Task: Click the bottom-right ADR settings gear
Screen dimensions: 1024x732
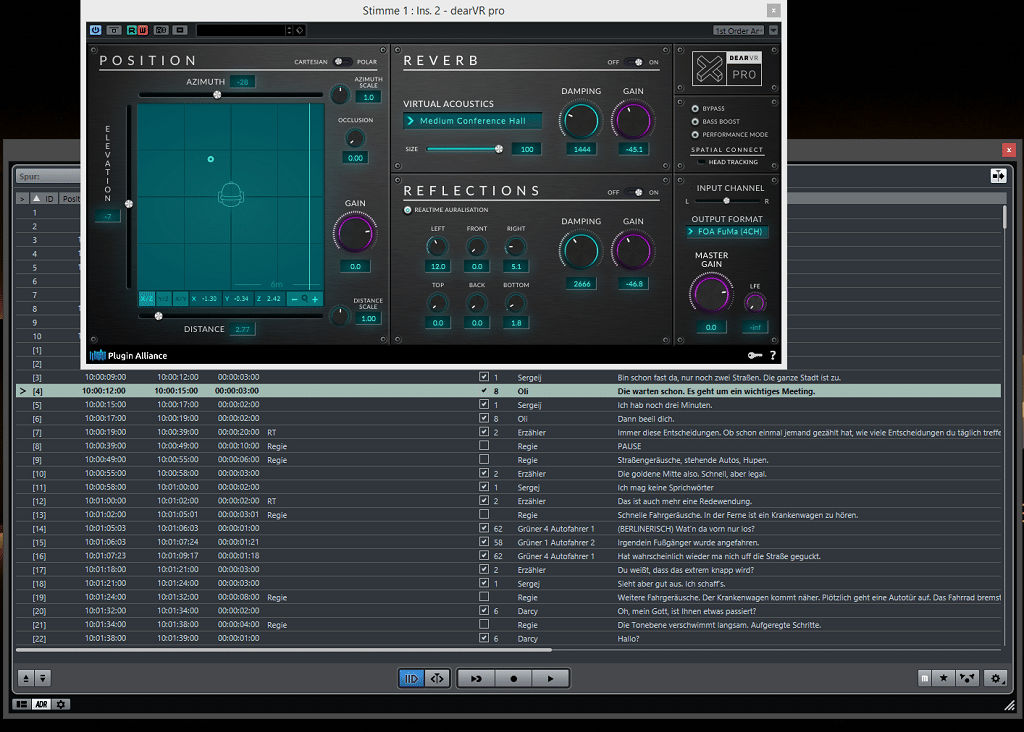Action: 995,678
